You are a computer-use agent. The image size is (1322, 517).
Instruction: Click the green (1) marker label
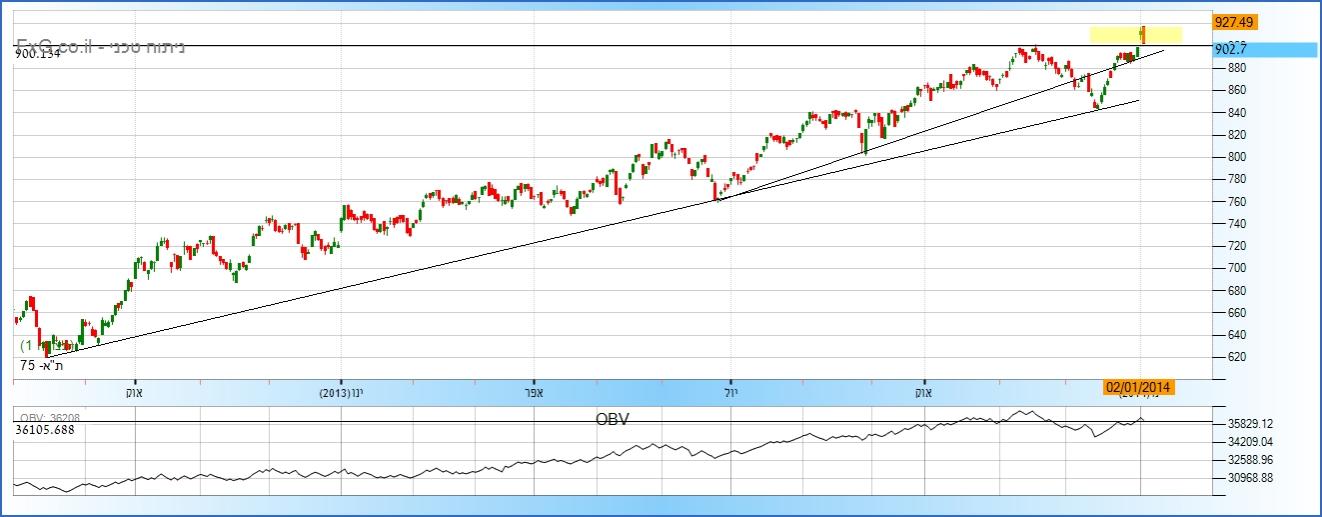tap(31, 345)
